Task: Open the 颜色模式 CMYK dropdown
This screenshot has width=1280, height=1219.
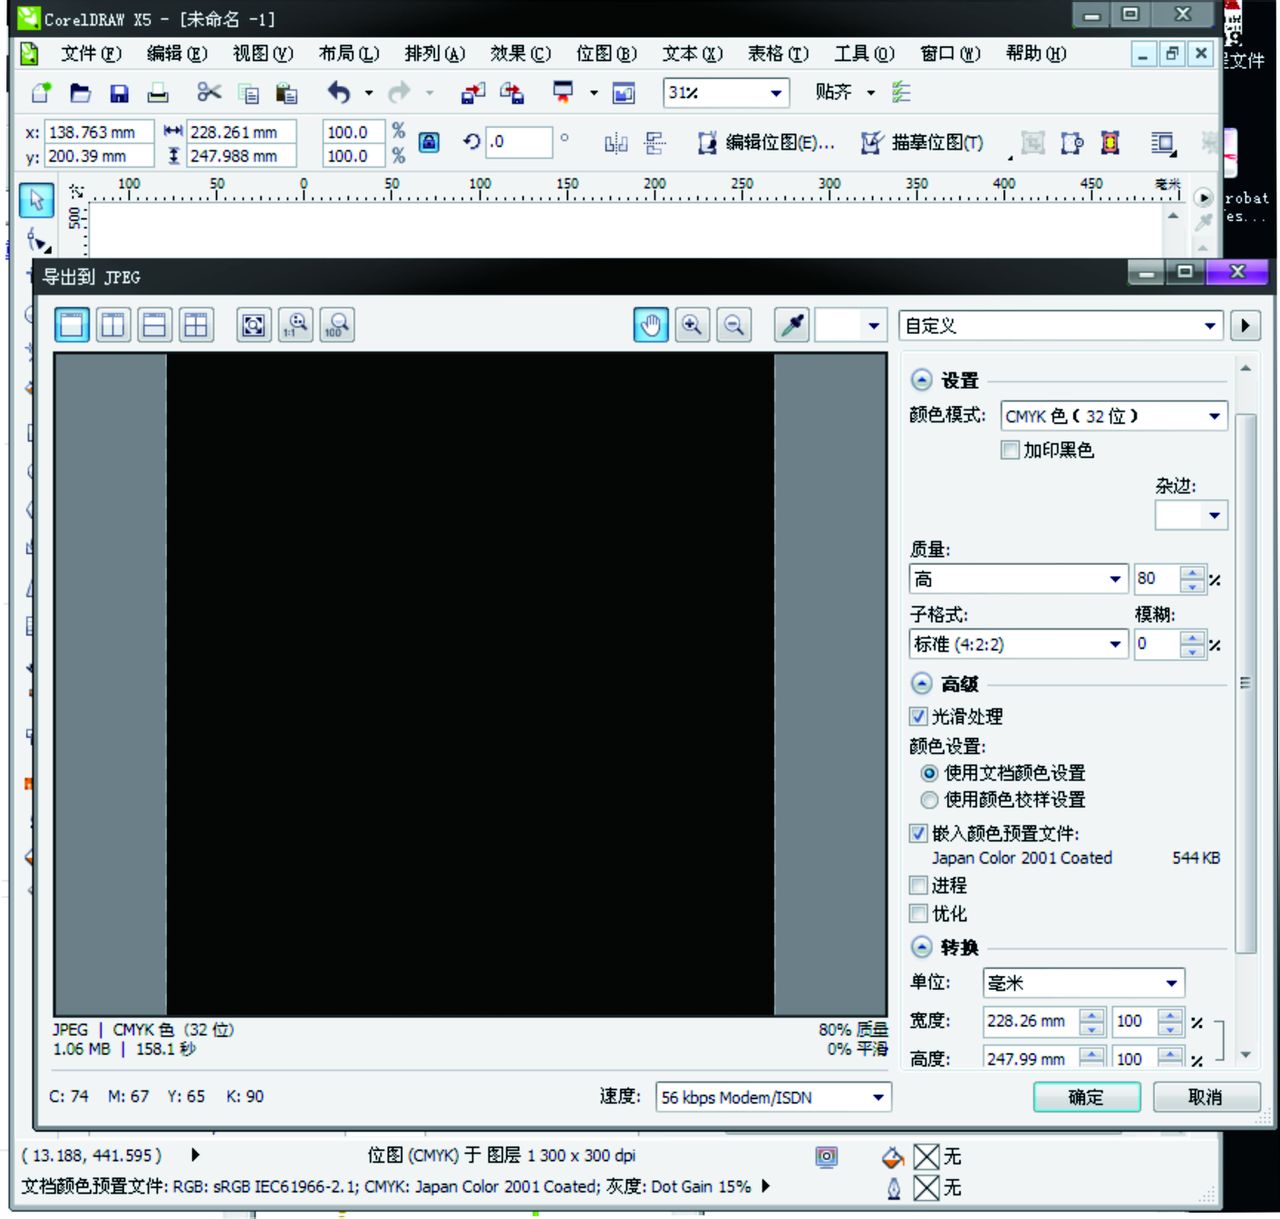Action: (x=1114, y=416)
